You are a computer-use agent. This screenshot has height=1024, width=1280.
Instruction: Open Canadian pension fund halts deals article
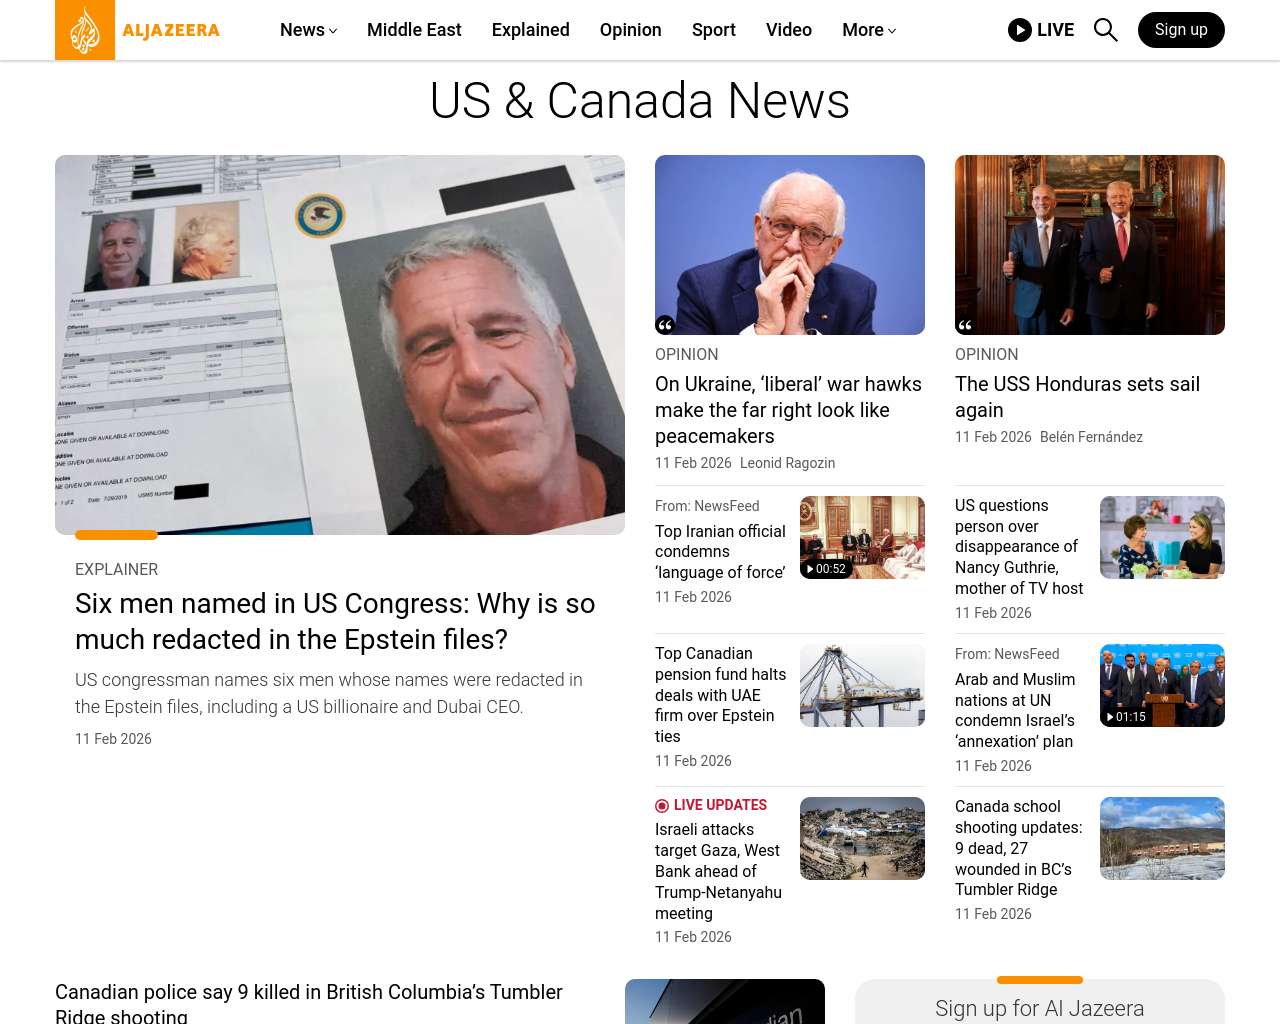tap(720, 695)
